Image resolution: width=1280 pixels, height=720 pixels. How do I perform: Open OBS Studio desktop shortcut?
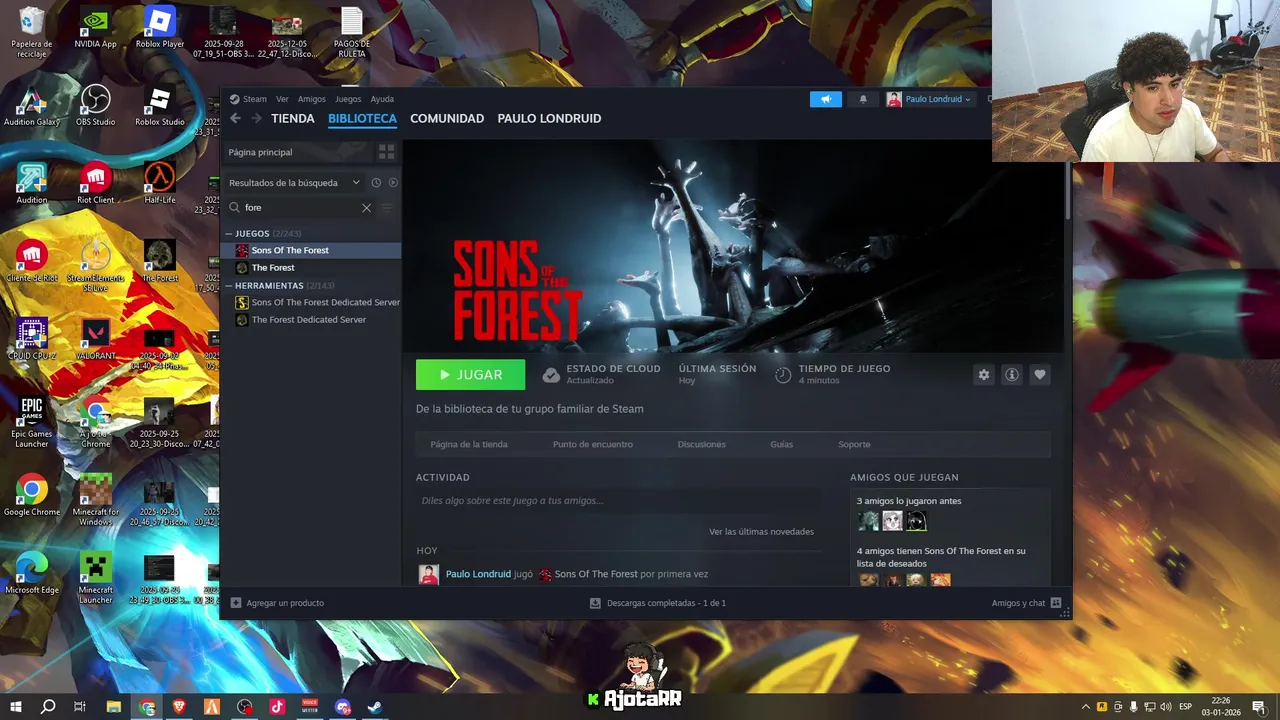(x=96, y=105)
